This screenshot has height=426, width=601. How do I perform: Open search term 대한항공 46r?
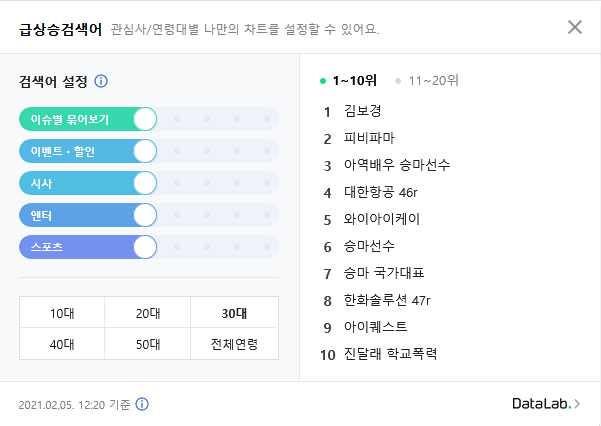point(380,192)
